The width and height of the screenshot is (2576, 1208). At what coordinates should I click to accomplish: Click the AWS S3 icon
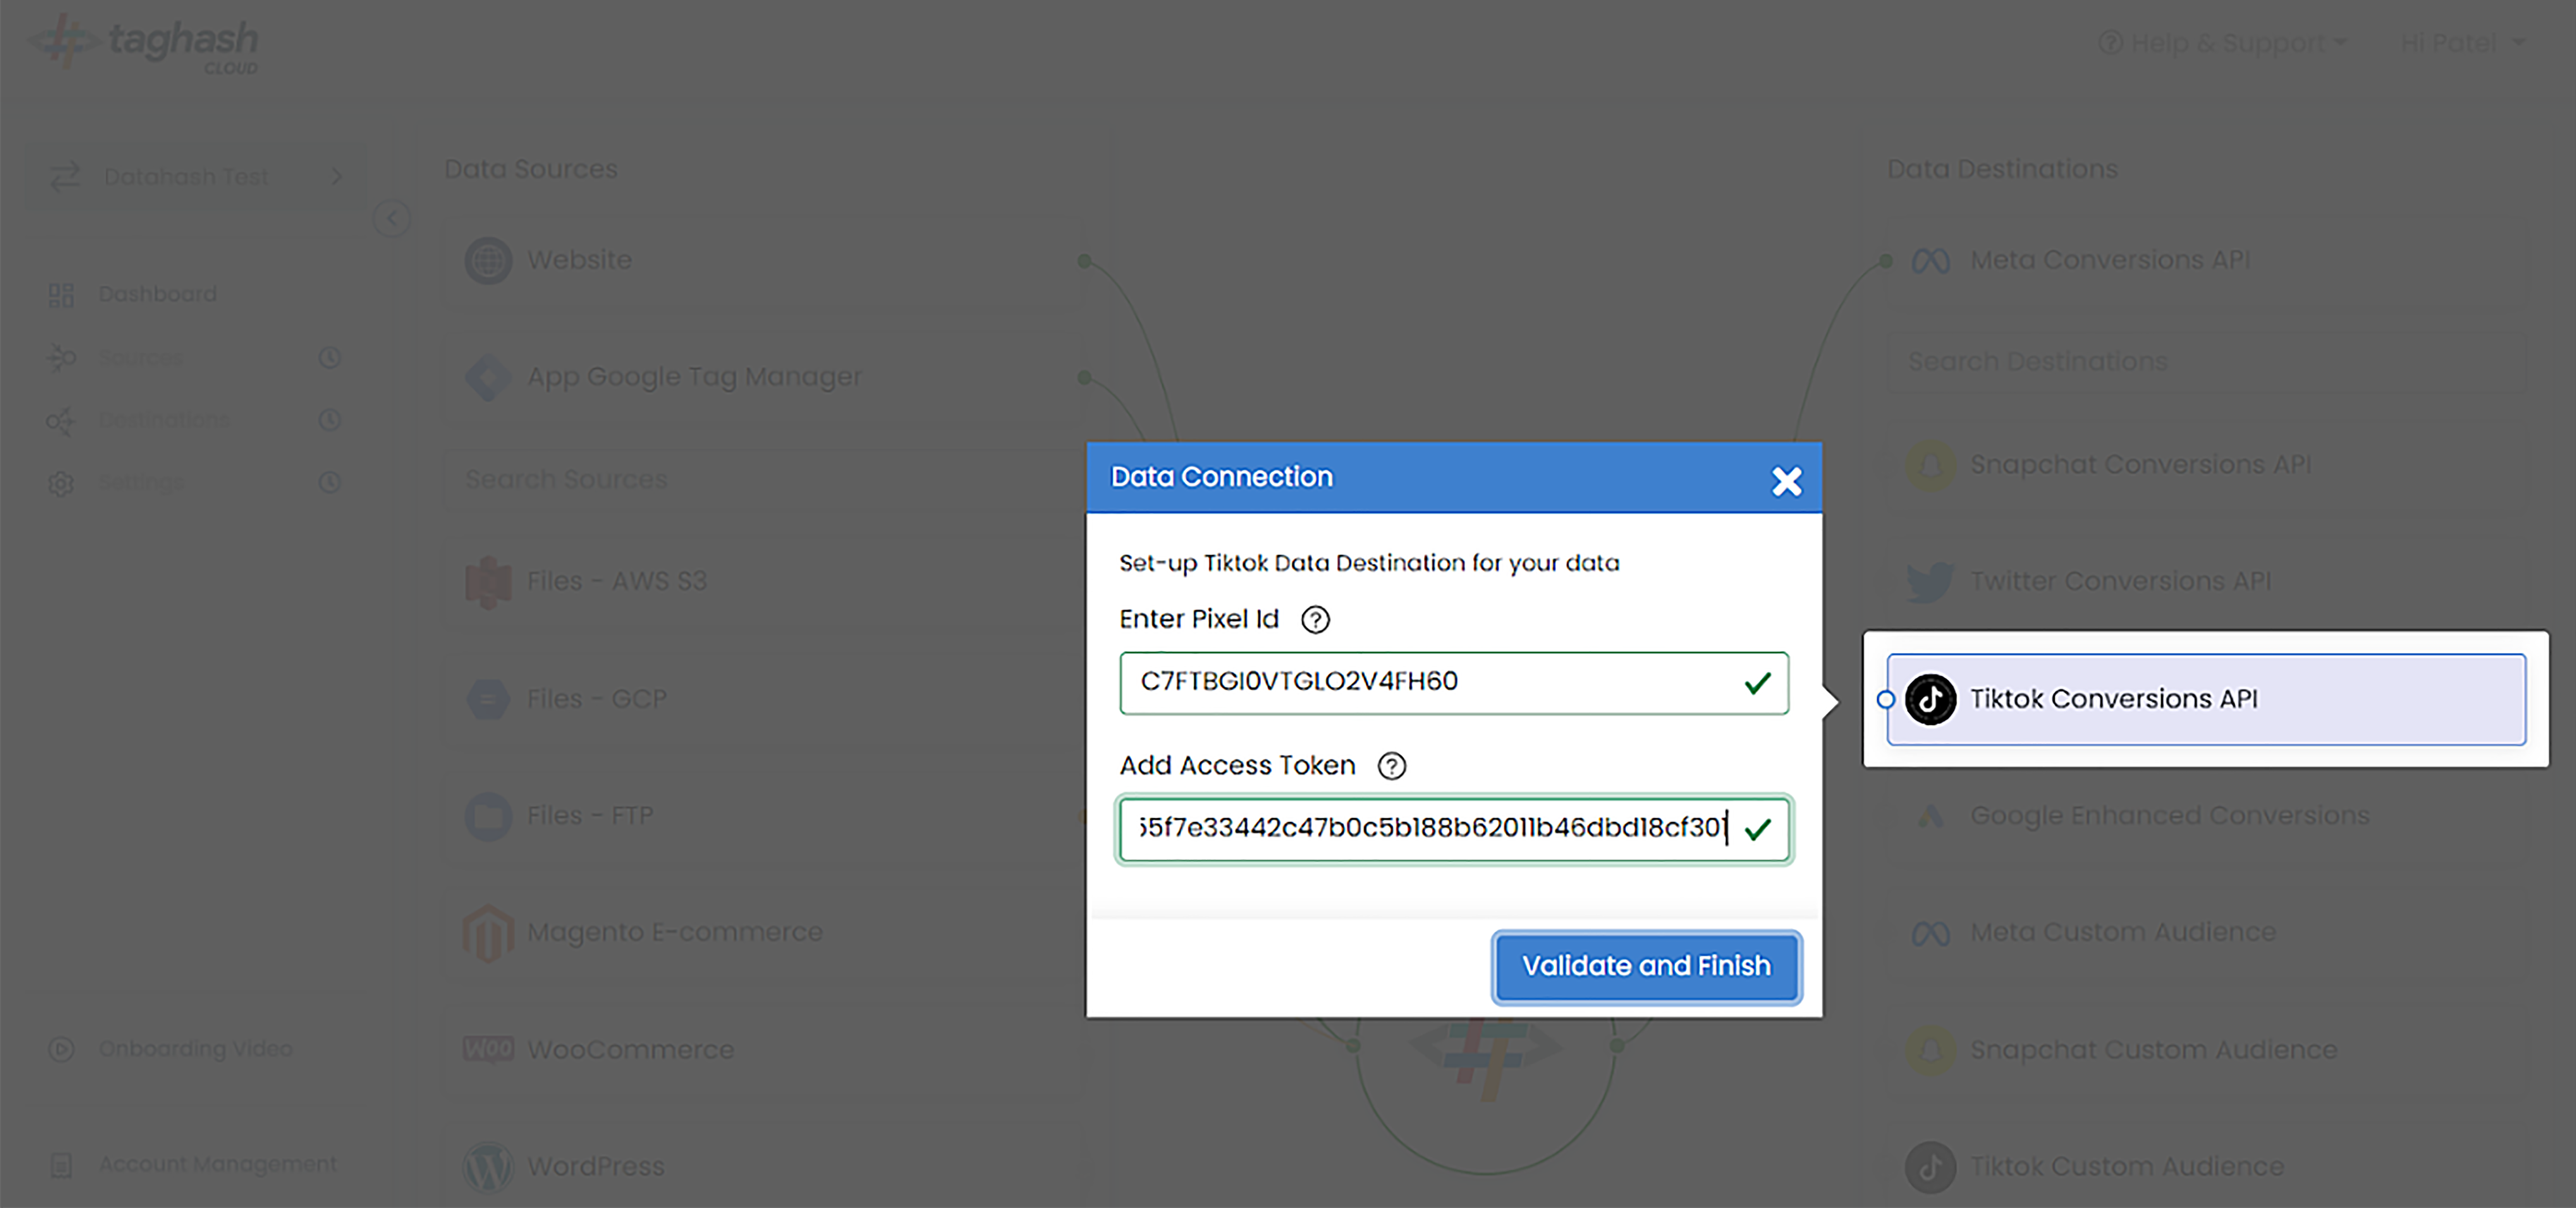488,581
